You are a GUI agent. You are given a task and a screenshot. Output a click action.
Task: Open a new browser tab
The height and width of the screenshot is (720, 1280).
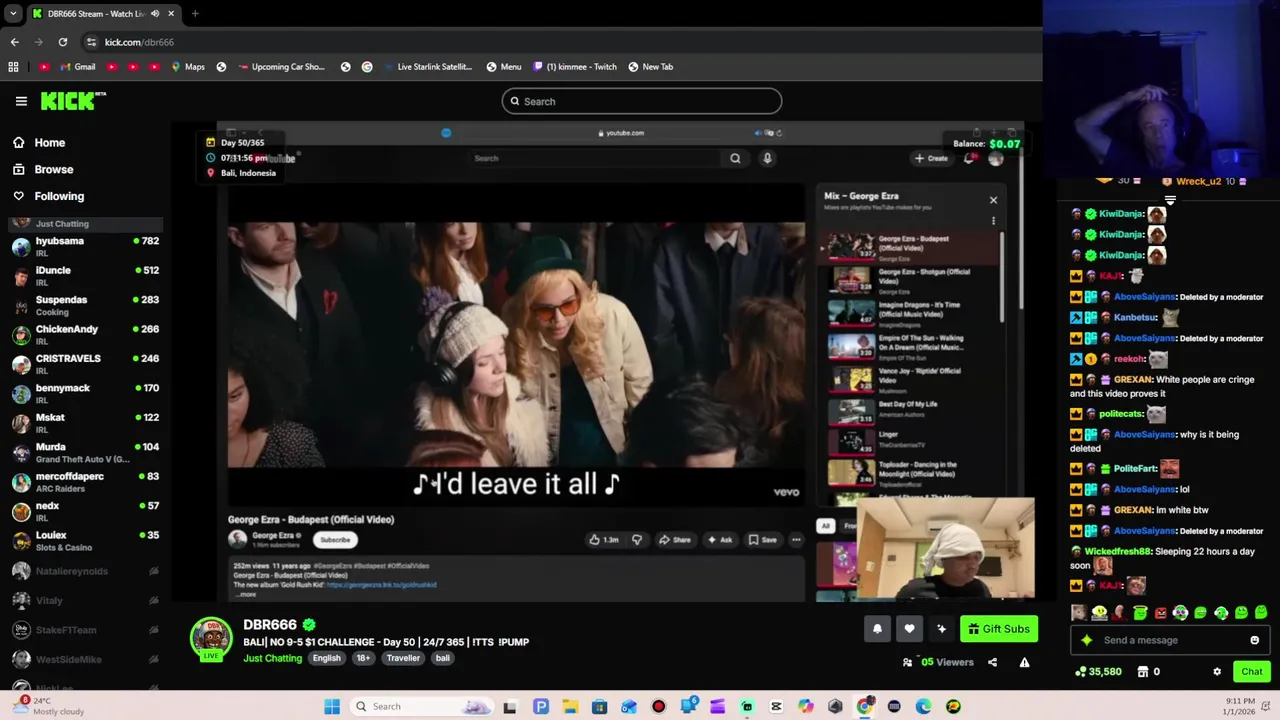(x=195, y=14)
